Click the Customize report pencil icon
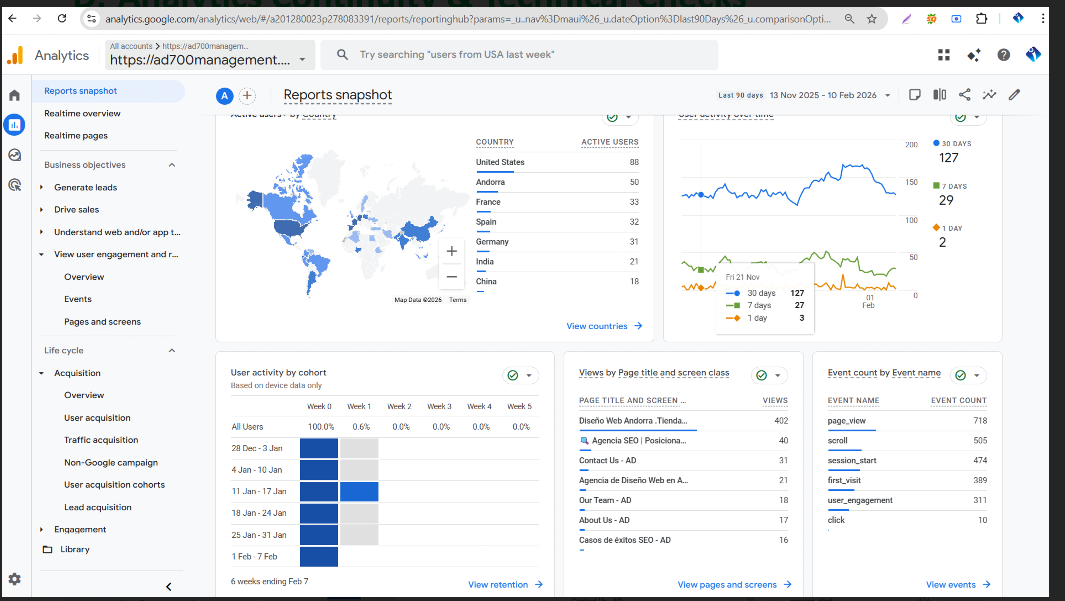 click(x=1014, y=95)
